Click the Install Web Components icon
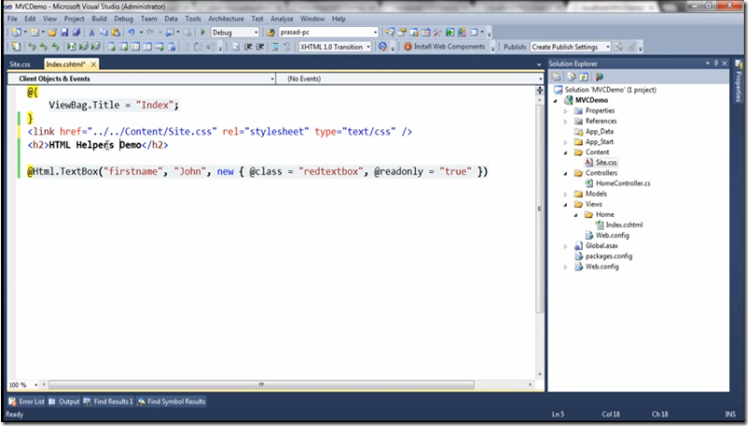The image size is (748, 426). point(407,47)
